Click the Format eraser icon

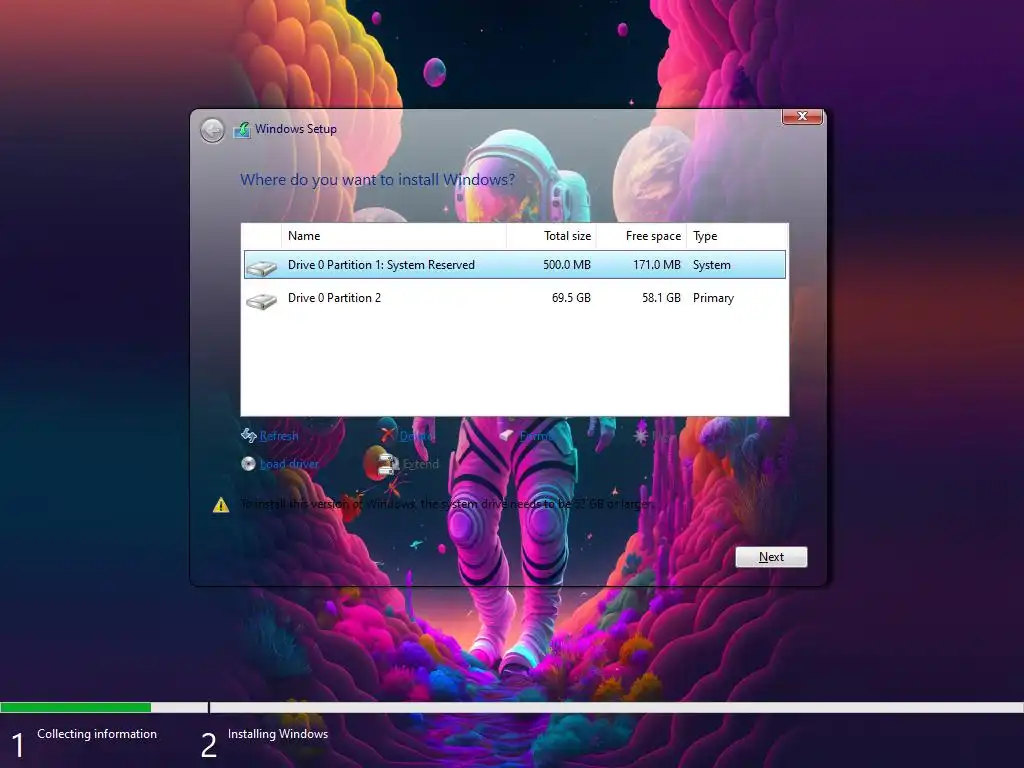click(507, 435)
